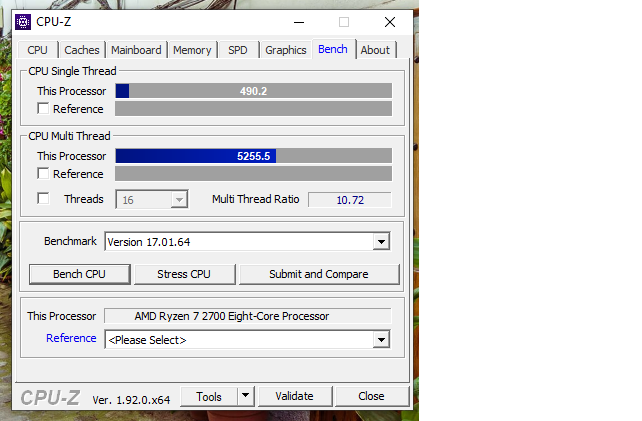
Task: Tick the Threads checkbox
Action: pos(43,199)
